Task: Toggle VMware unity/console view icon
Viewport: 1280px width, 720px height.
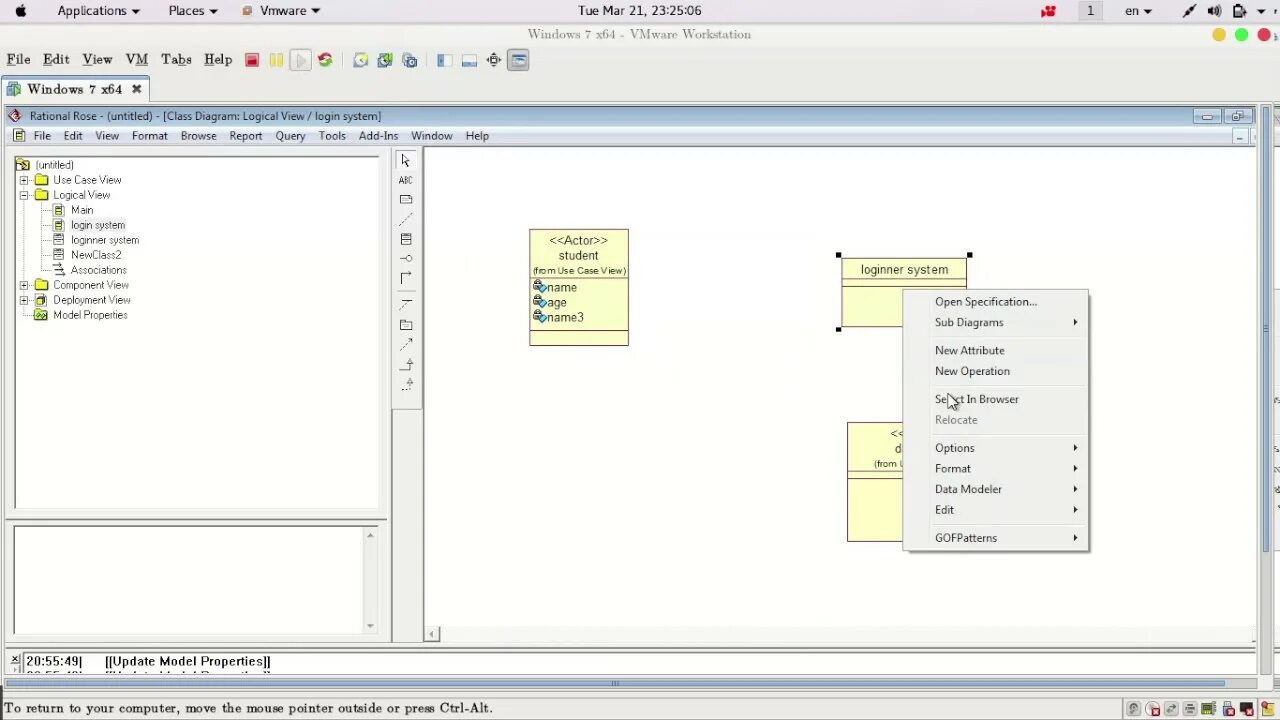Action: pyautogui.click(x=518, y=60)
